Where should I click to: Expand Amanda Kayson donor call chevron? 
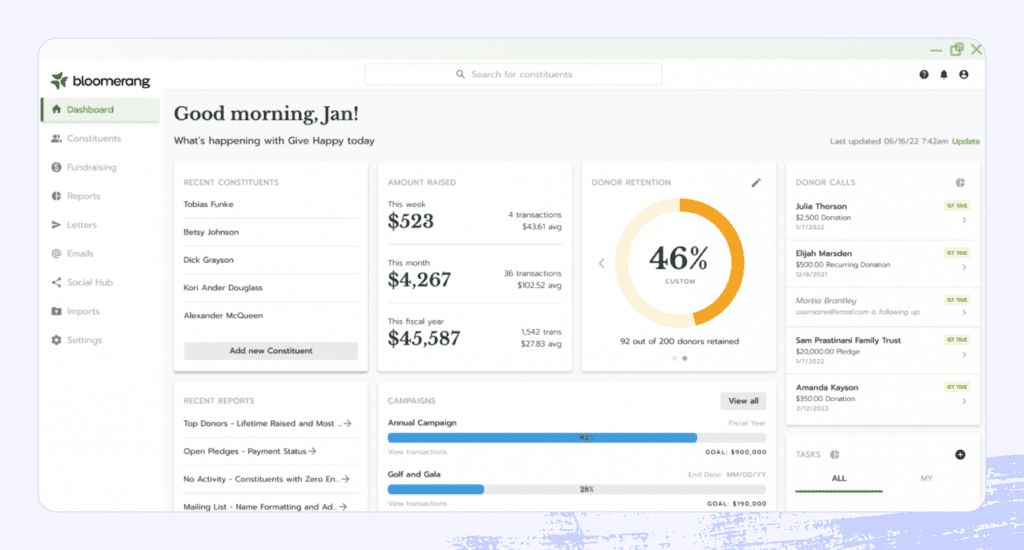pyautogui.click(x=964, y=401)
